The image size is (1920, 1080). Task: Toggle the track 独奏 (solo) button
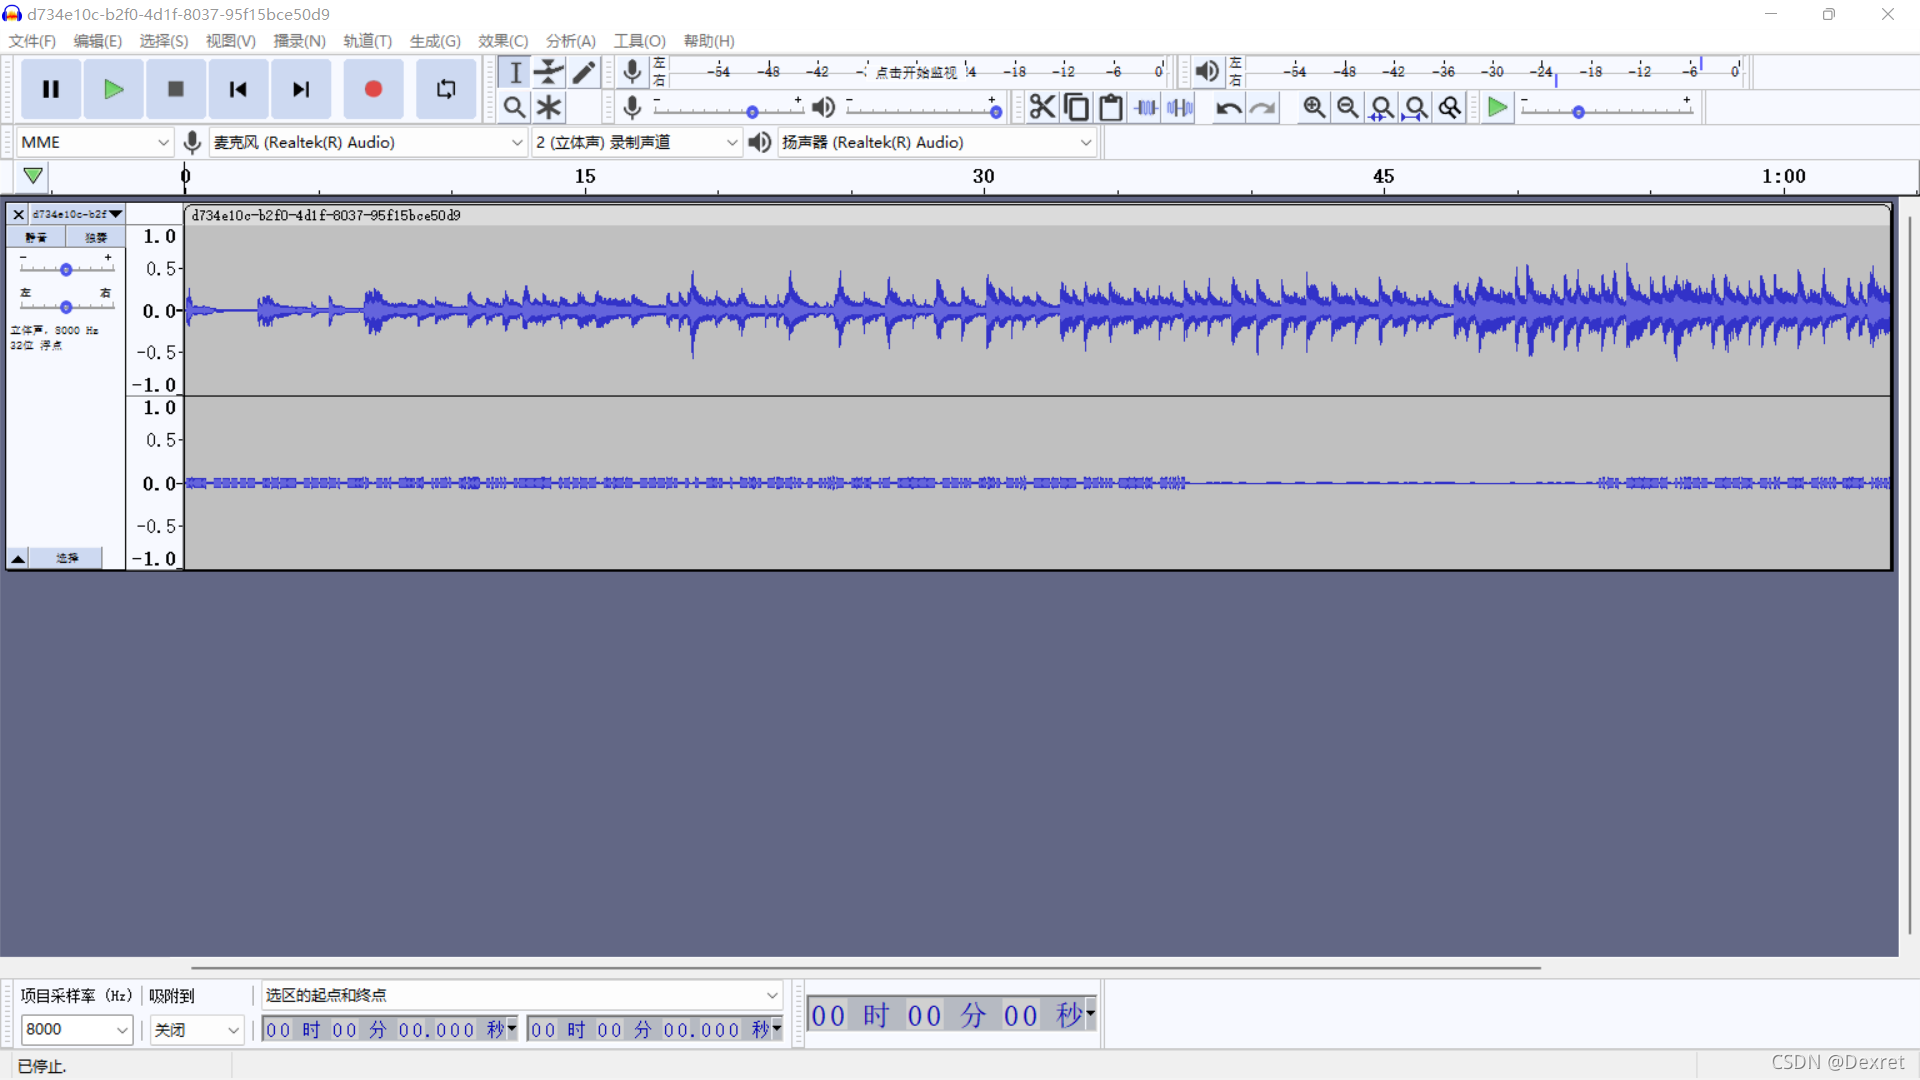tap(96, 237)
